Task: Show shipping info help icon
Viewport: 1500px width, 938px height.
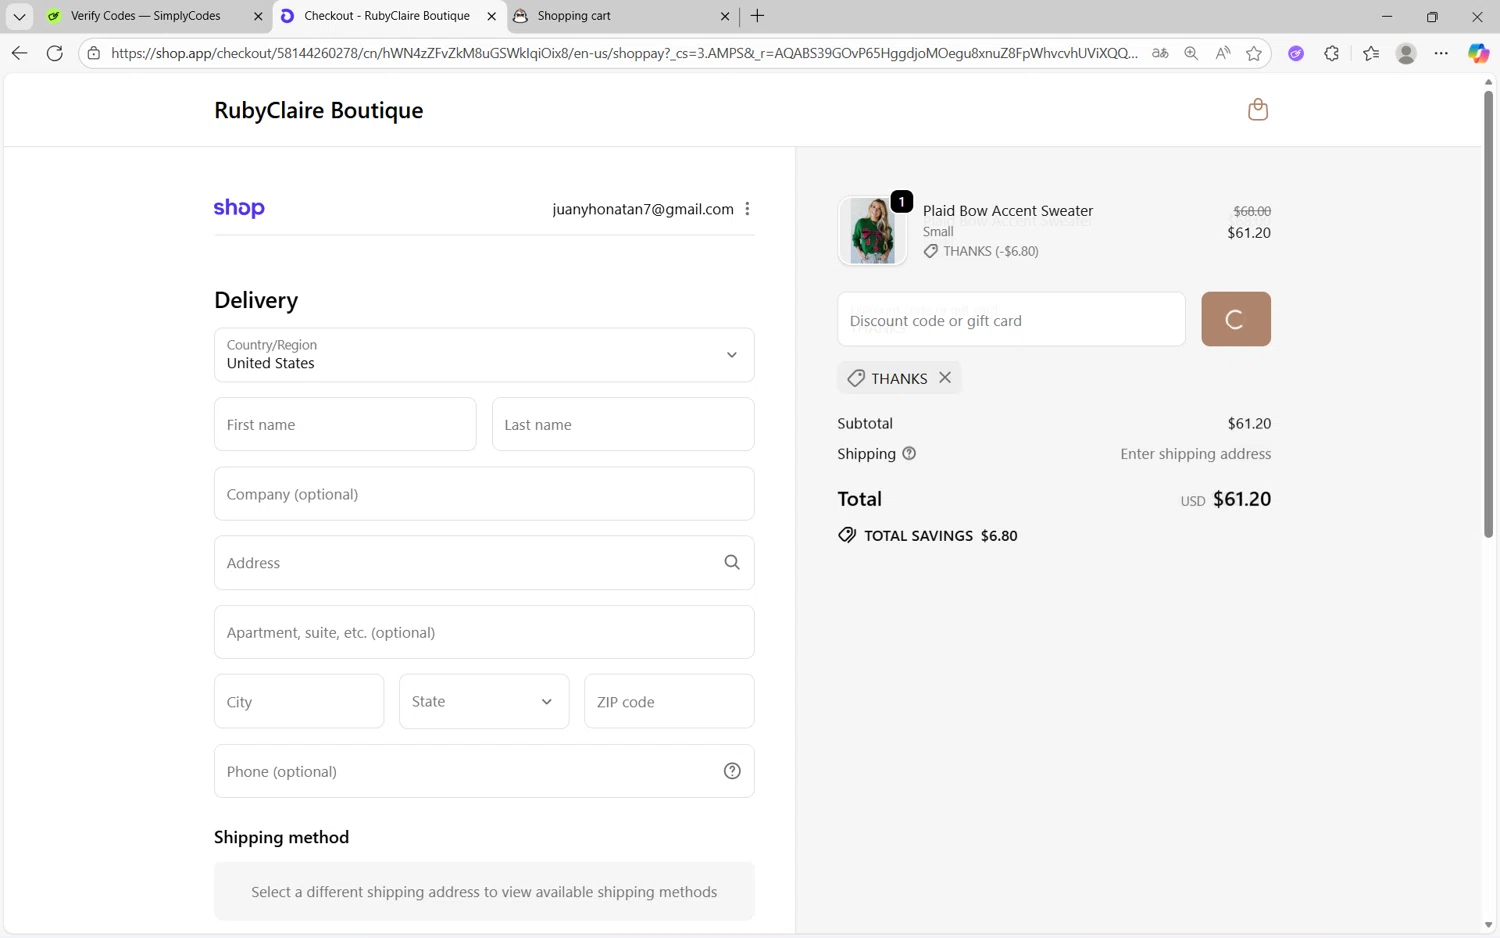Action: [x=909, y=454]
